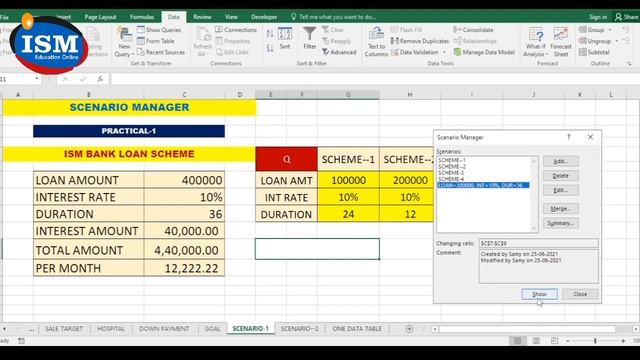Click Clear filter option

pyautogui.click(x=333, y=30)
